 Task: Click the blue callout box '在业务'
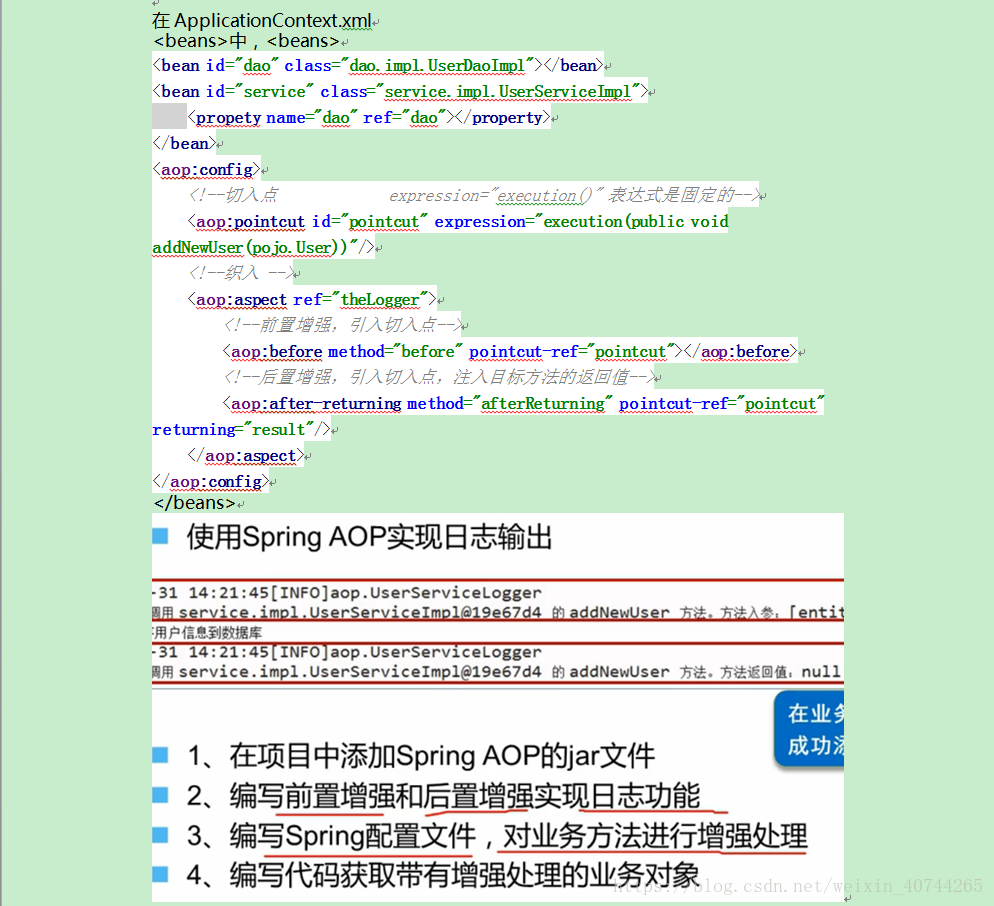pyautogui.click(x=809, y=729)
